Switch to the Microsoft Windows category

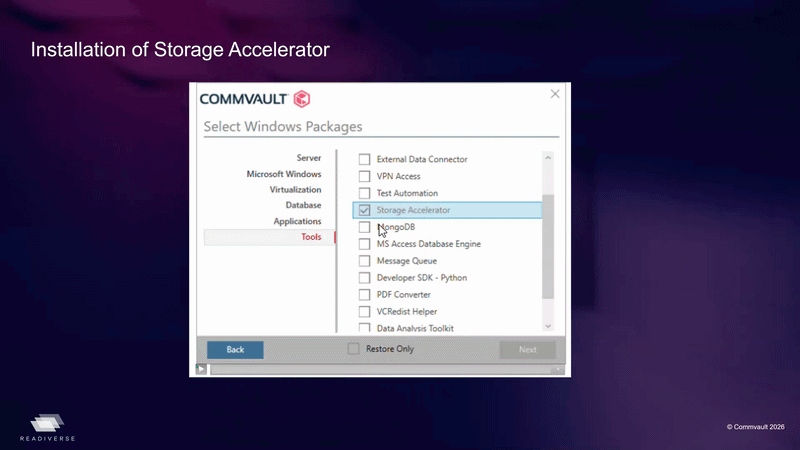point(284,174)
